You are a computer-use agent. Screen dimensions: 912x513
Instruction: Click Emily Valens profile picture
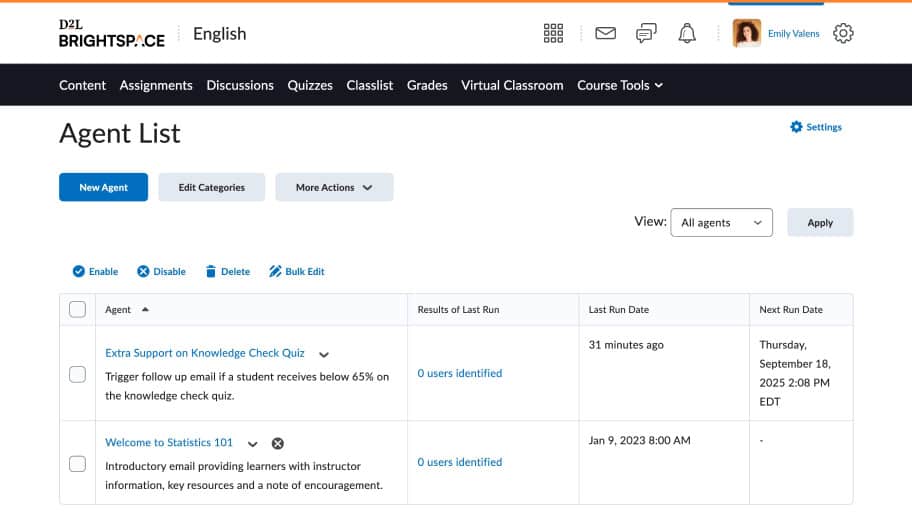click(x=747, y=33)
